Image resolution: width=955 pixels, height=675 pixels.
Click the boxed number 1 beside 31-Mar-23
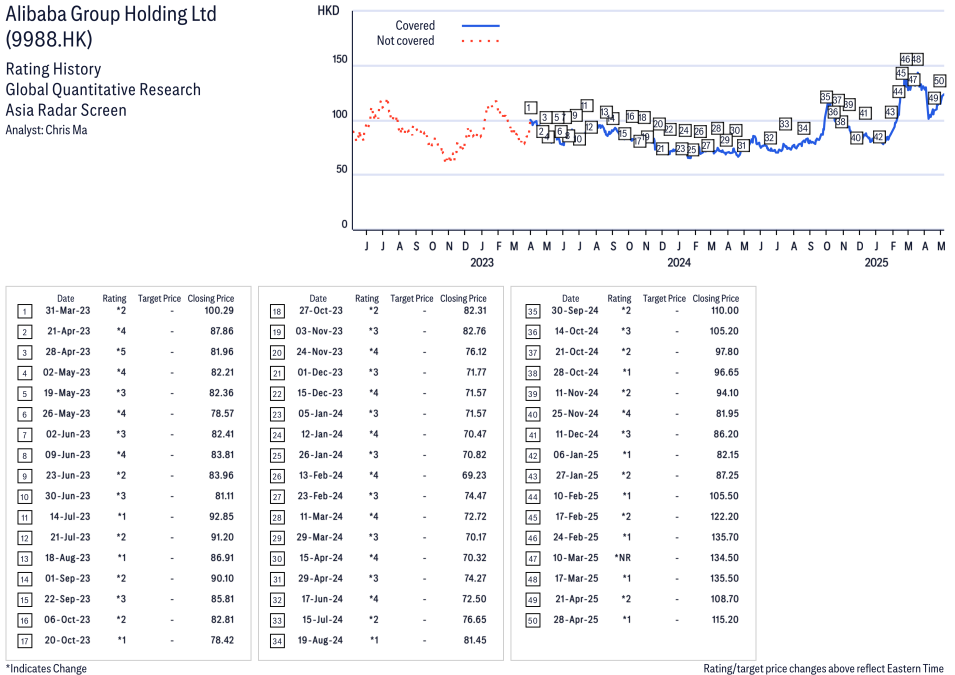[24, 312]
